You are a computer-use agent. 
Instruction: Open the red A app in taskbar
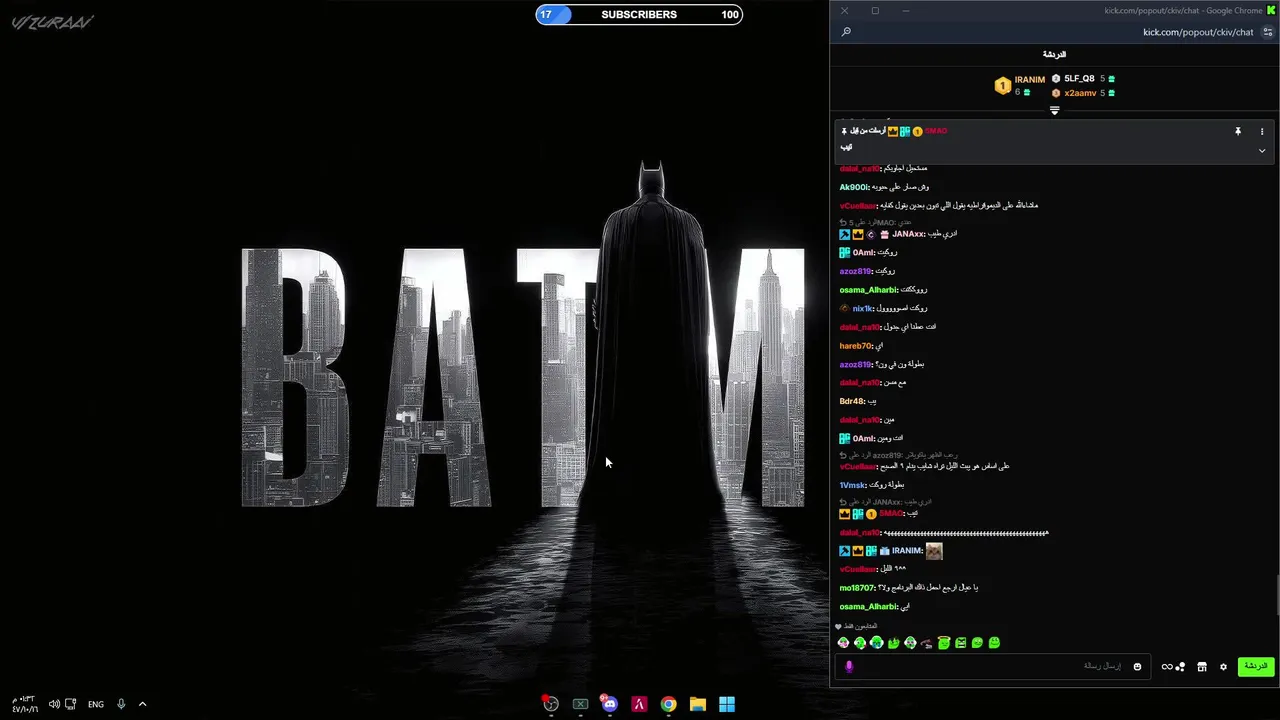pos(638,704)
